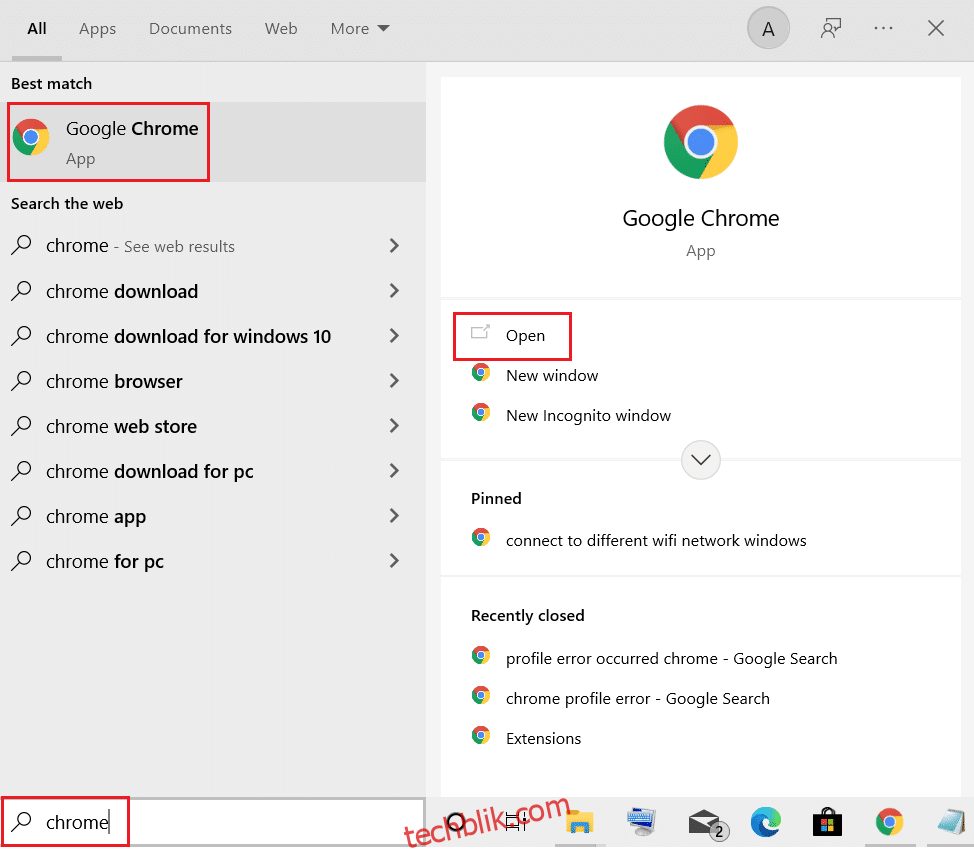Click Chrome icon beside New window
Viewport: 974px width, 849px height.
tap(481, 373)
